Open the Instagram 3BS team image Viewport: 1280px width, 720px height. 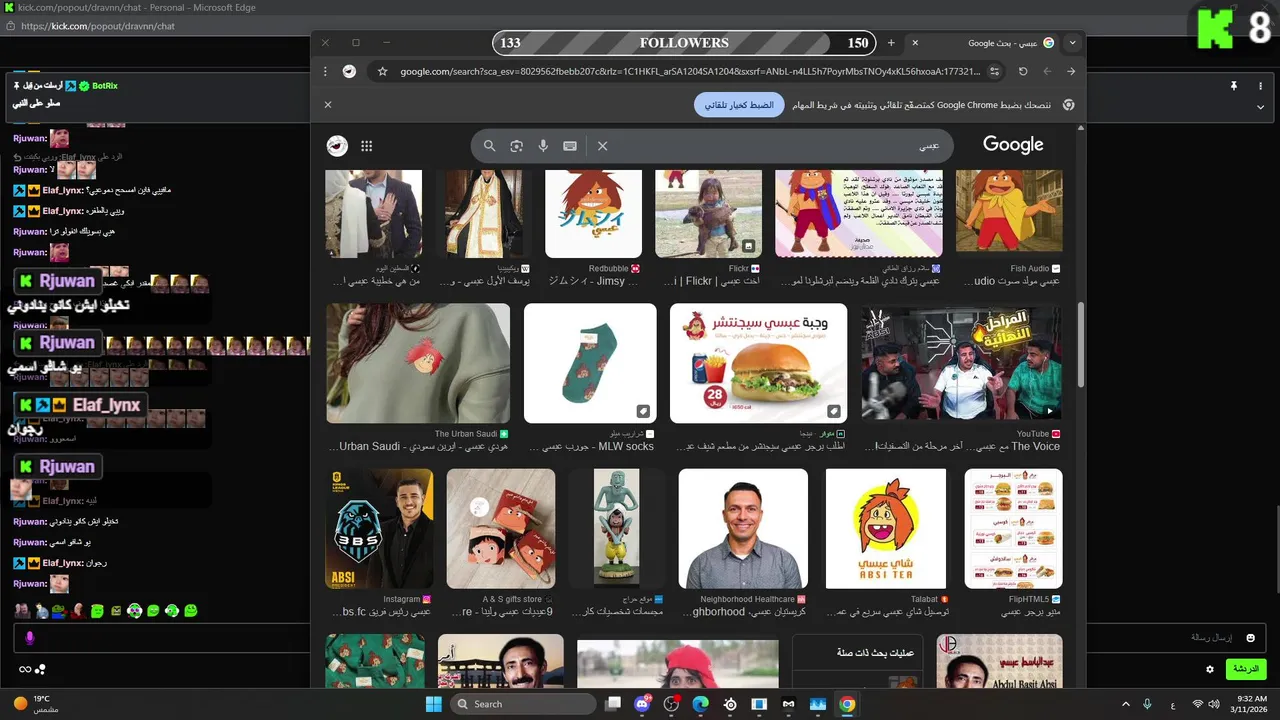[380, 529]
